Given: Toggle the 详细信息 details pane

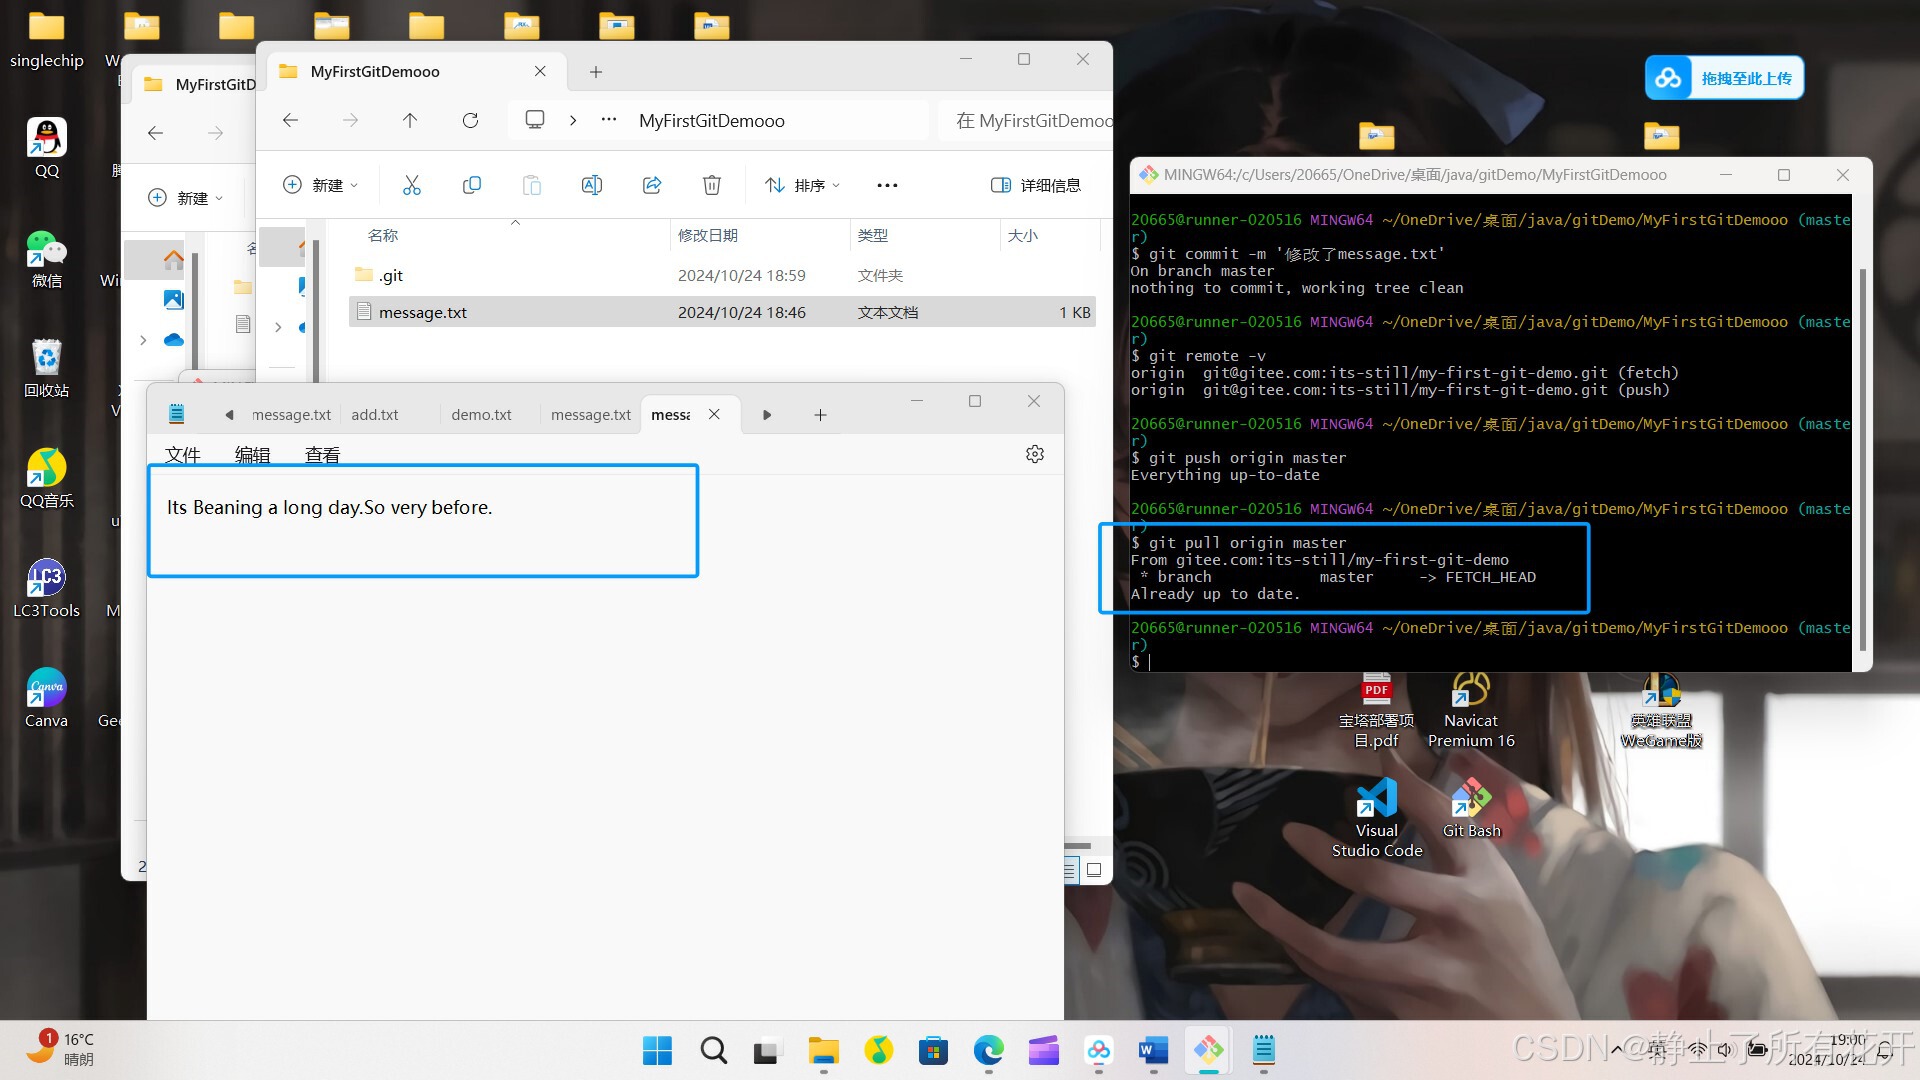Looking at the screenshot, I should tap(1036, 185).
